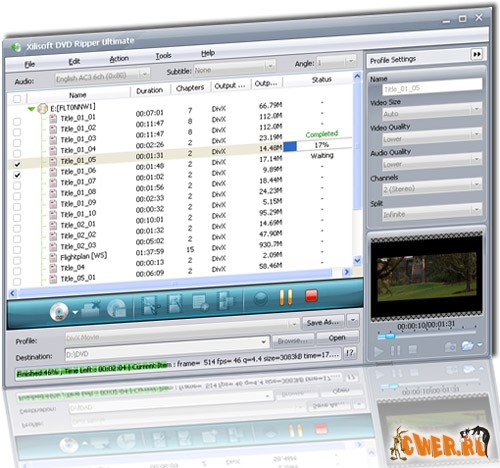This screenshot has height=468, width=500.
Task: Click the Chapters column header
Action: (x=190, y=88)
